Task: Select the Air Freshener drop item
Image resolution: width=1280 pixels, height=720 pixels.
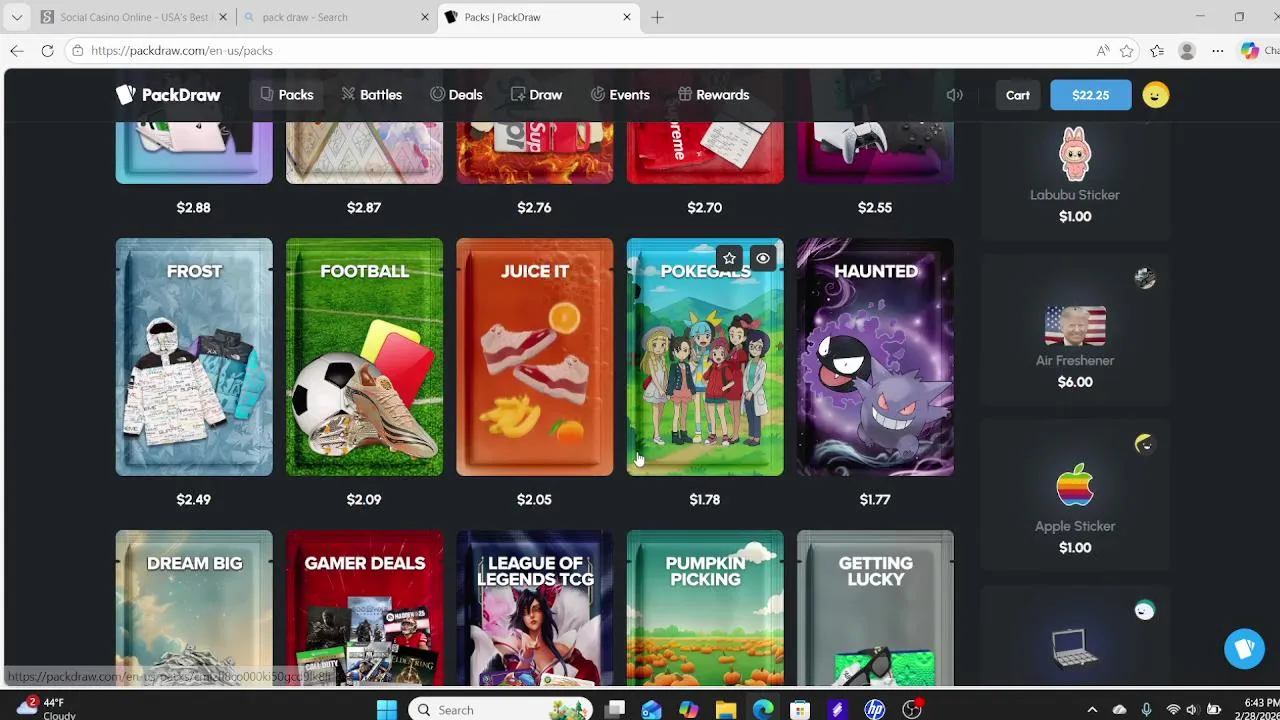Action: [x=1075, y=330]
